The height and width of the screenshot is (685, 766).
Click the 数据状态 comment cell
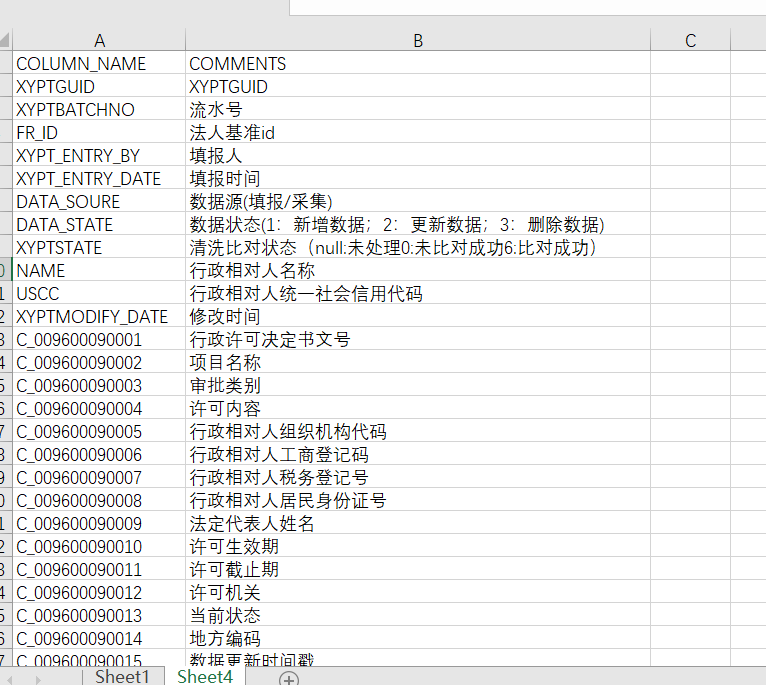tap(418, 224)
